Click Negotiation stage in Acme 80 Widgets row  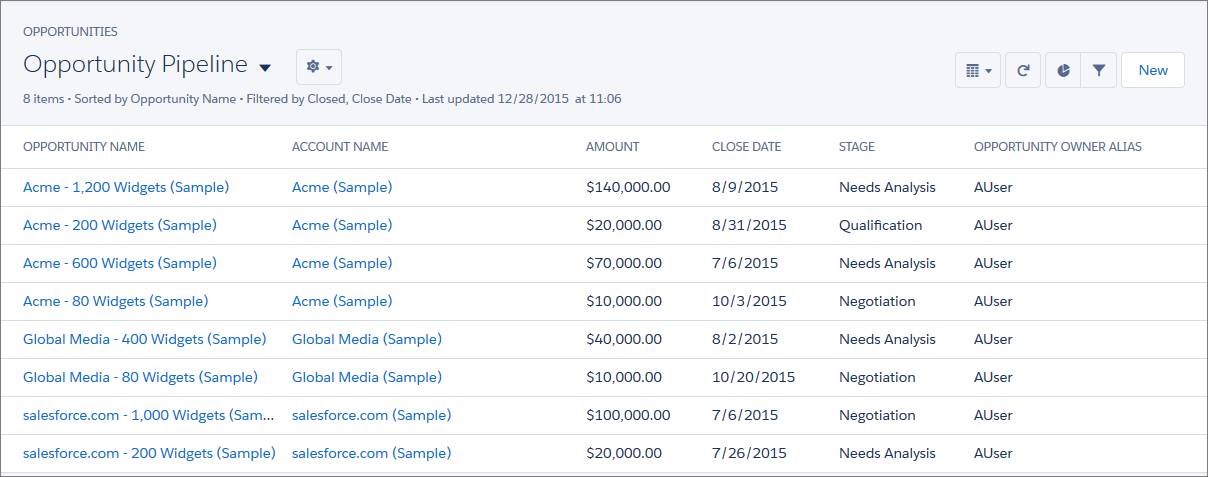point(877,301)
